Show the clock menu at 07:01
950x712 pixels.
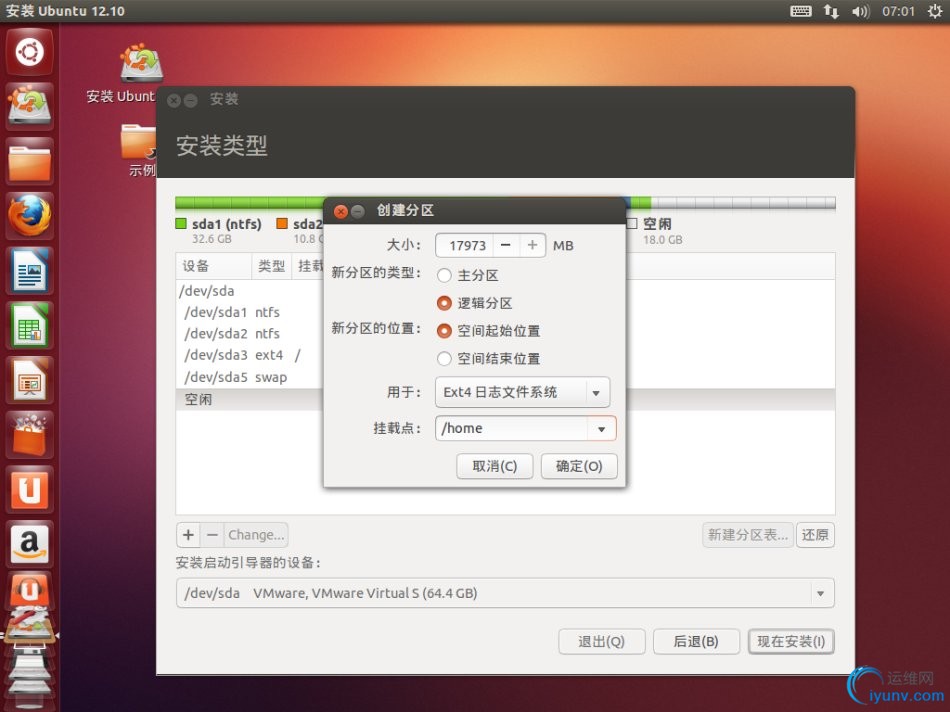click(x=898, y=11)
